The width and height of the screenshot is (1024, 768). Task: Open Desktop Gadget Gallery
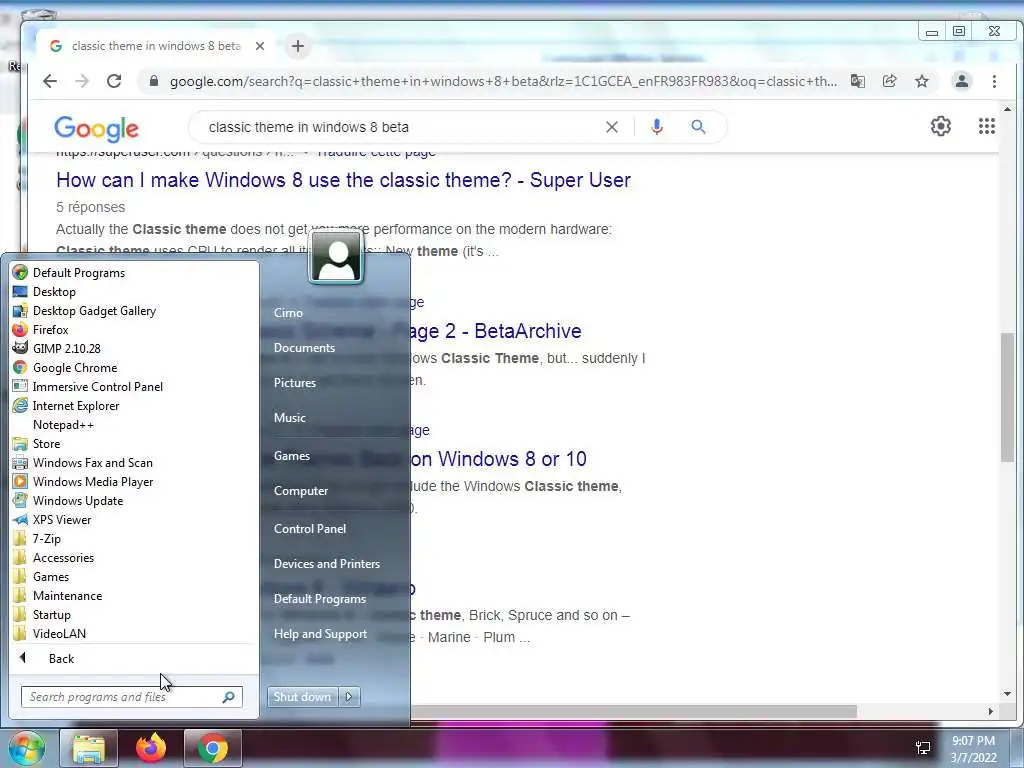point(94,311)
